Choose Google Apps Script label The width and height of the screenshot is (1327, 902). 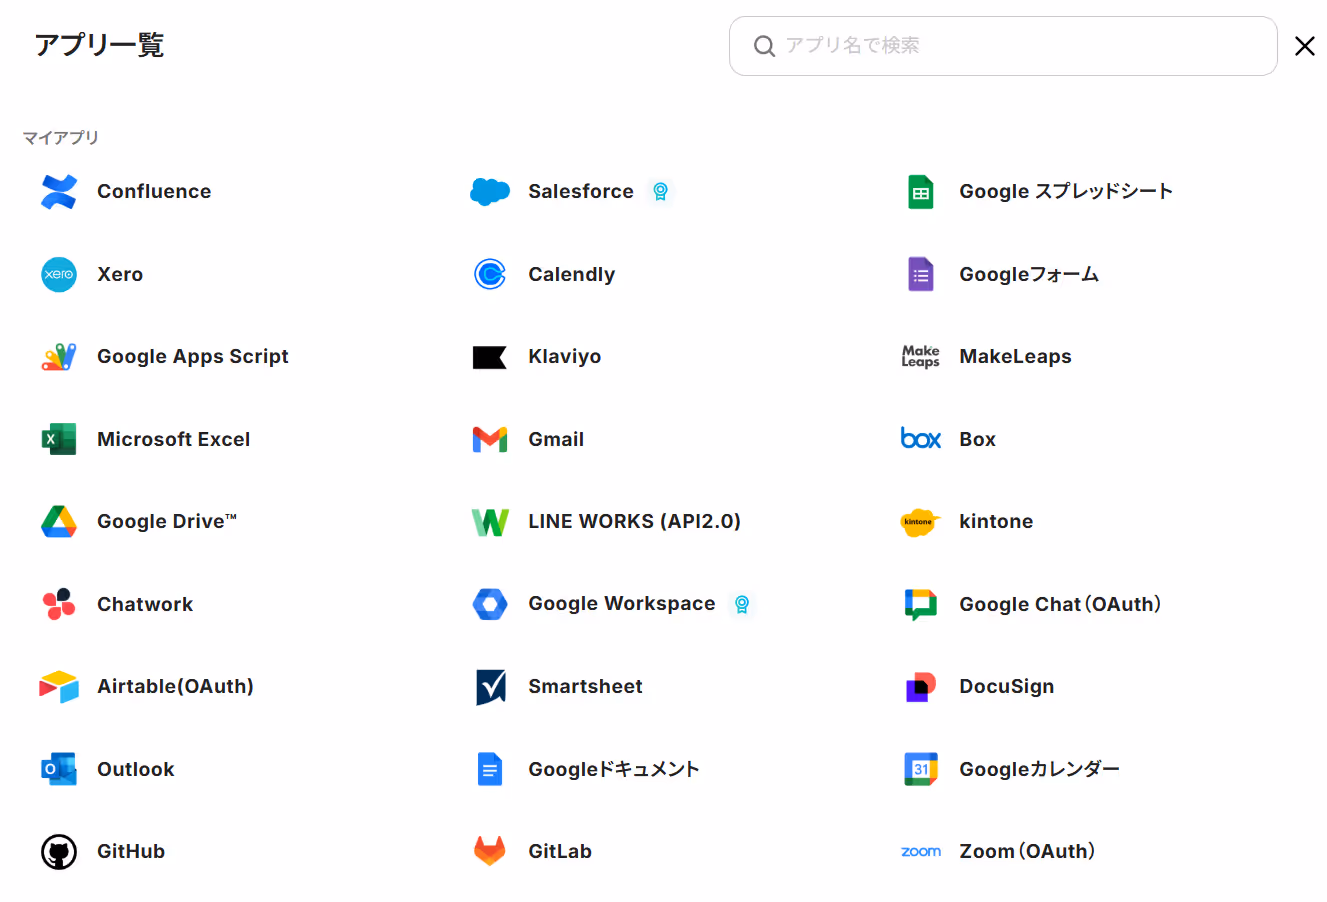coord(193,357)
